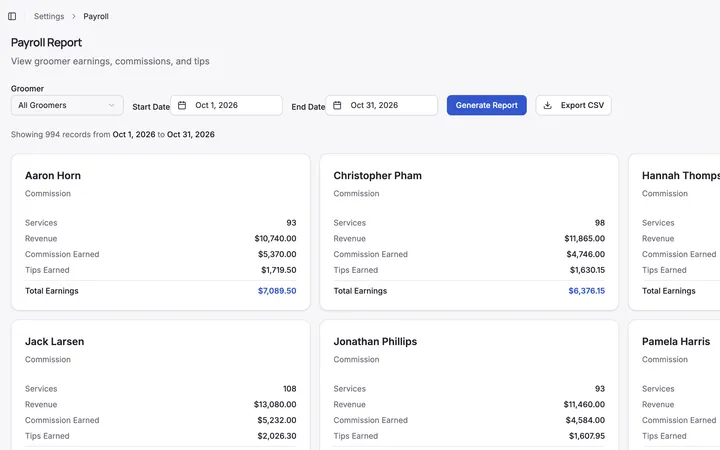This screenshot has width=720, height=450.
Task: Click Jack Larsen's services count 108
Action: pos(289,388)
